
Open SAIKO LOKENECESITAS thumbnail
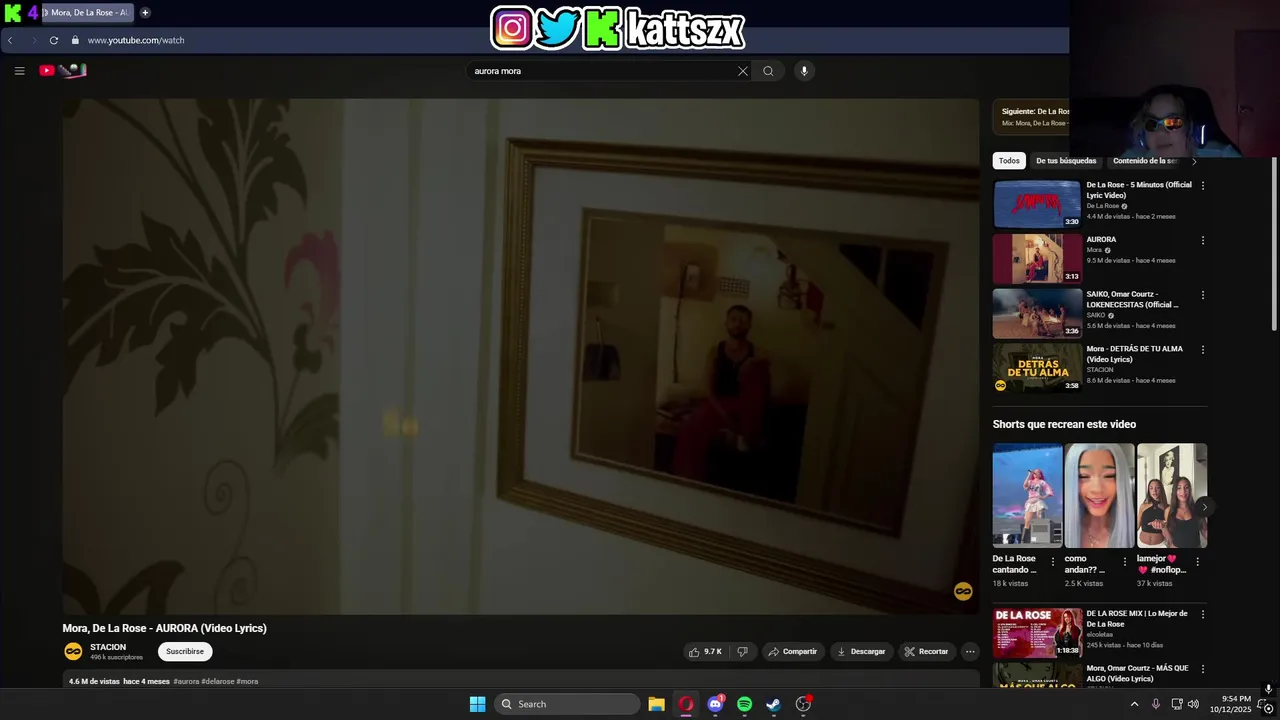[x=1037, y=313]
